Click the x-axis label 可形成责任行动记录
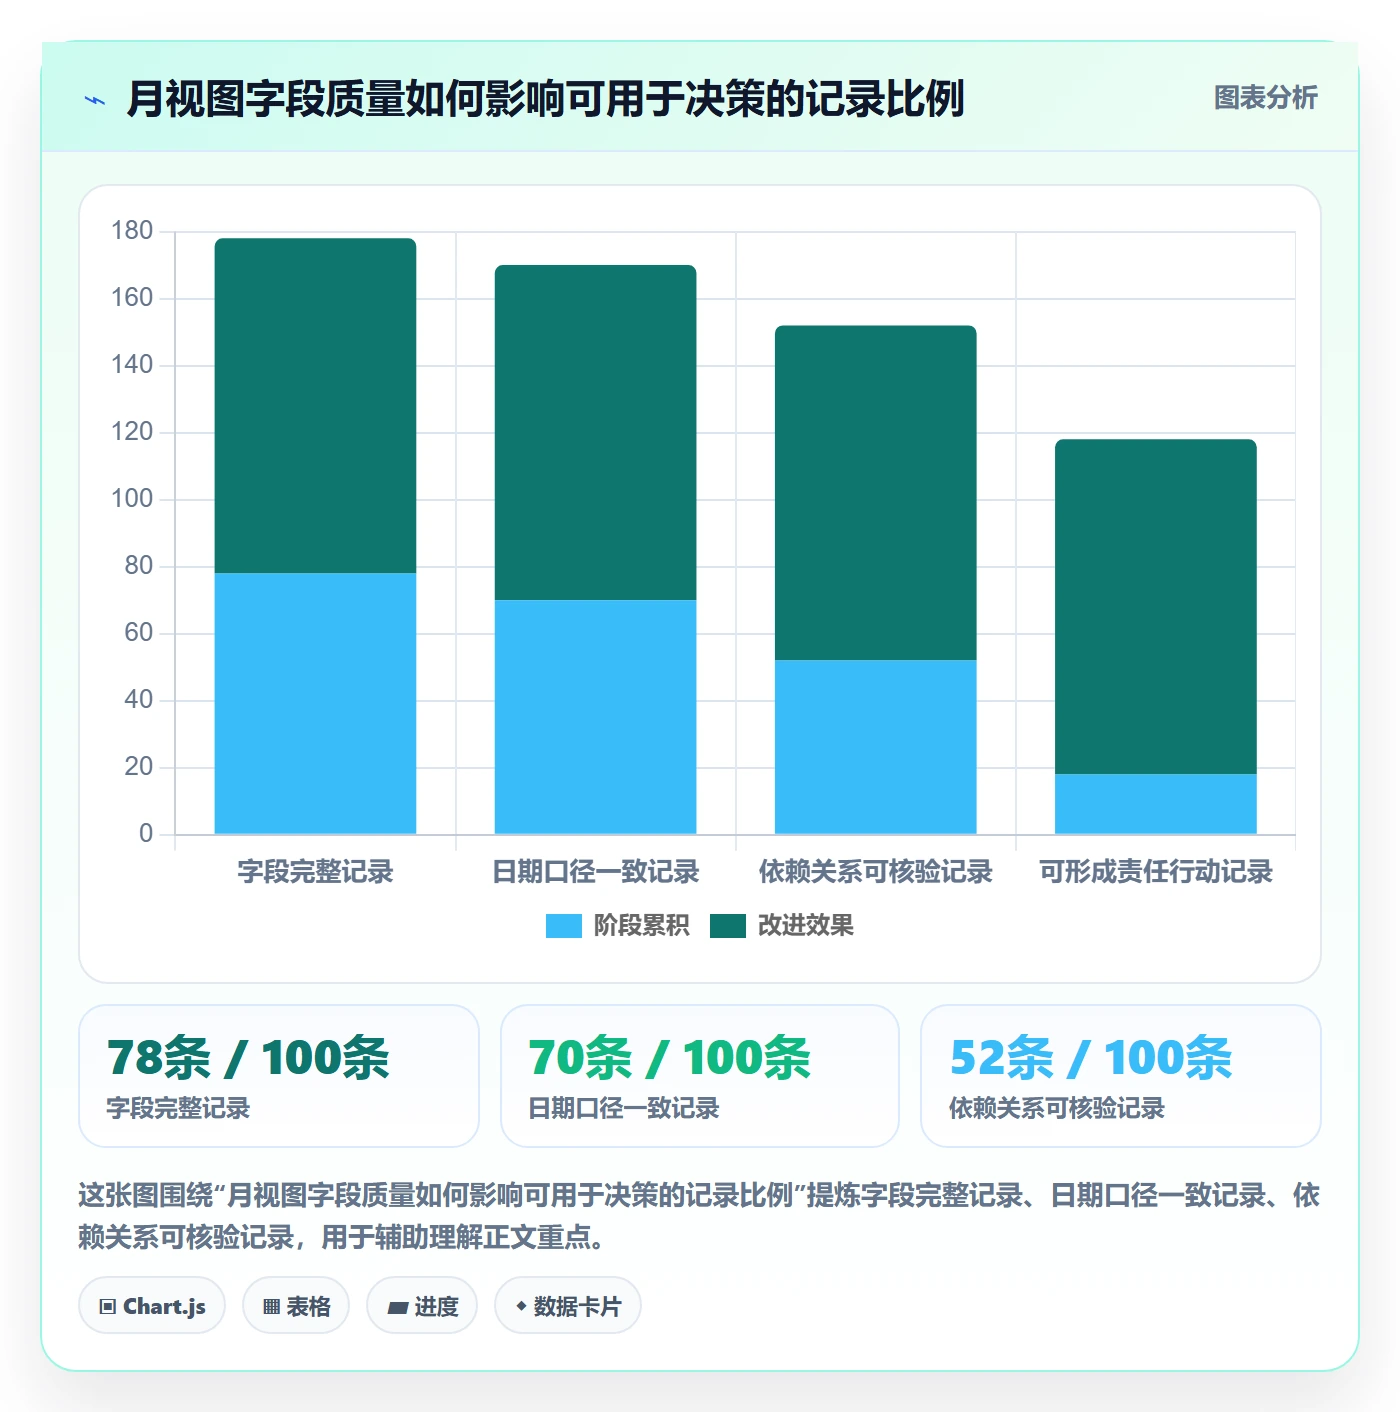This screenshot has width=1400, height=1412. click(1155, 872)
